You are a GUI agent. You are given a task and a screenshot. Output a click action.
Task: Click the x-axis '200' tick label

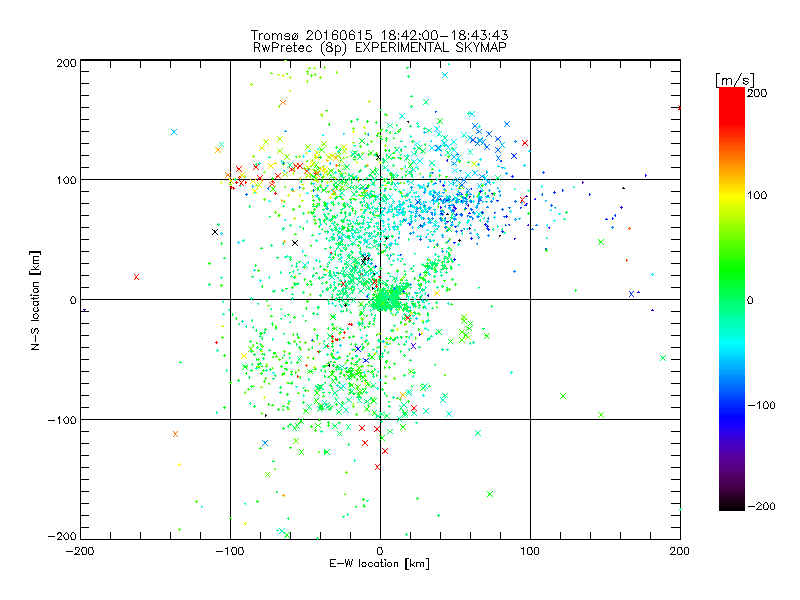[x=680, y=551]
